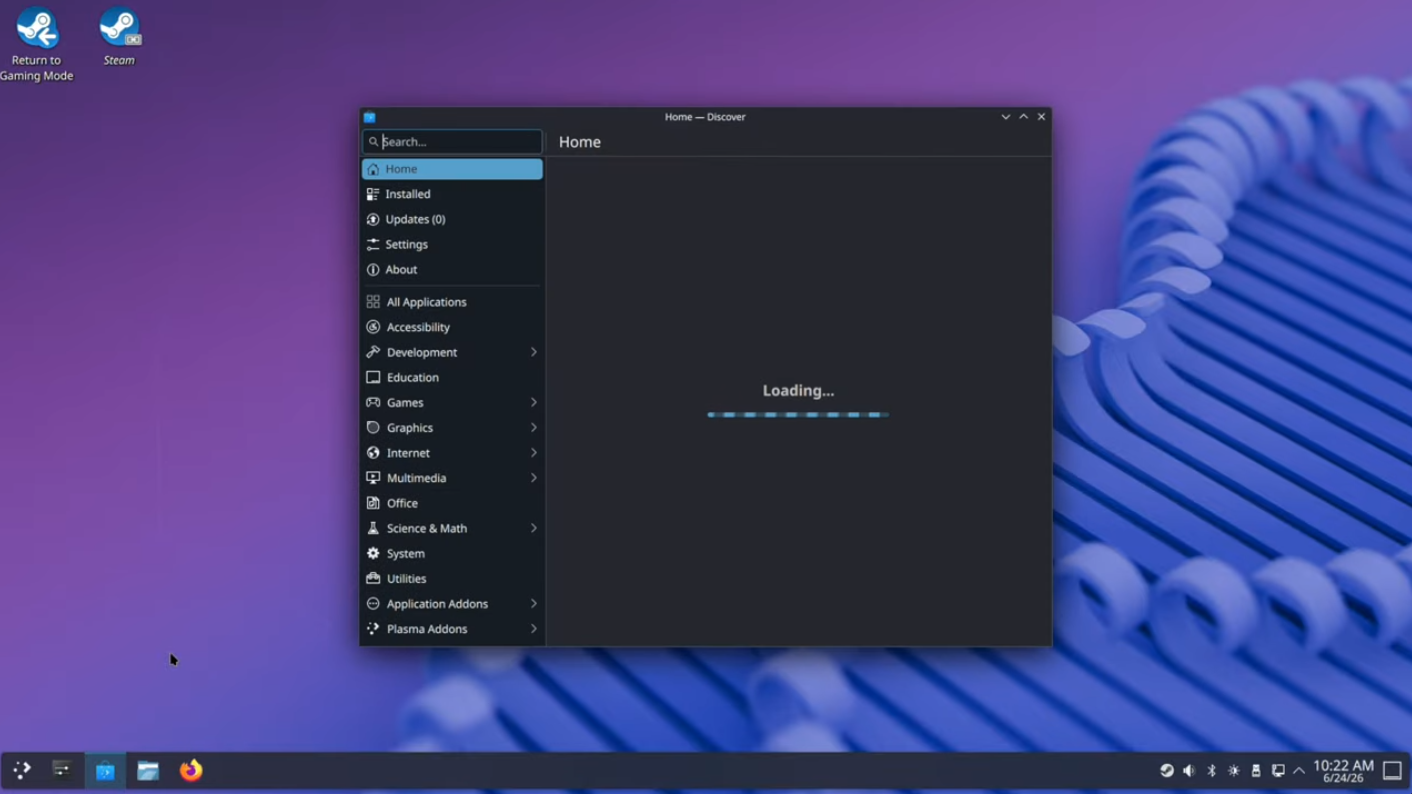Image resolution: width=1412 pixels, height=794 pixels.
Task: Show the About page
Action: 452,269
